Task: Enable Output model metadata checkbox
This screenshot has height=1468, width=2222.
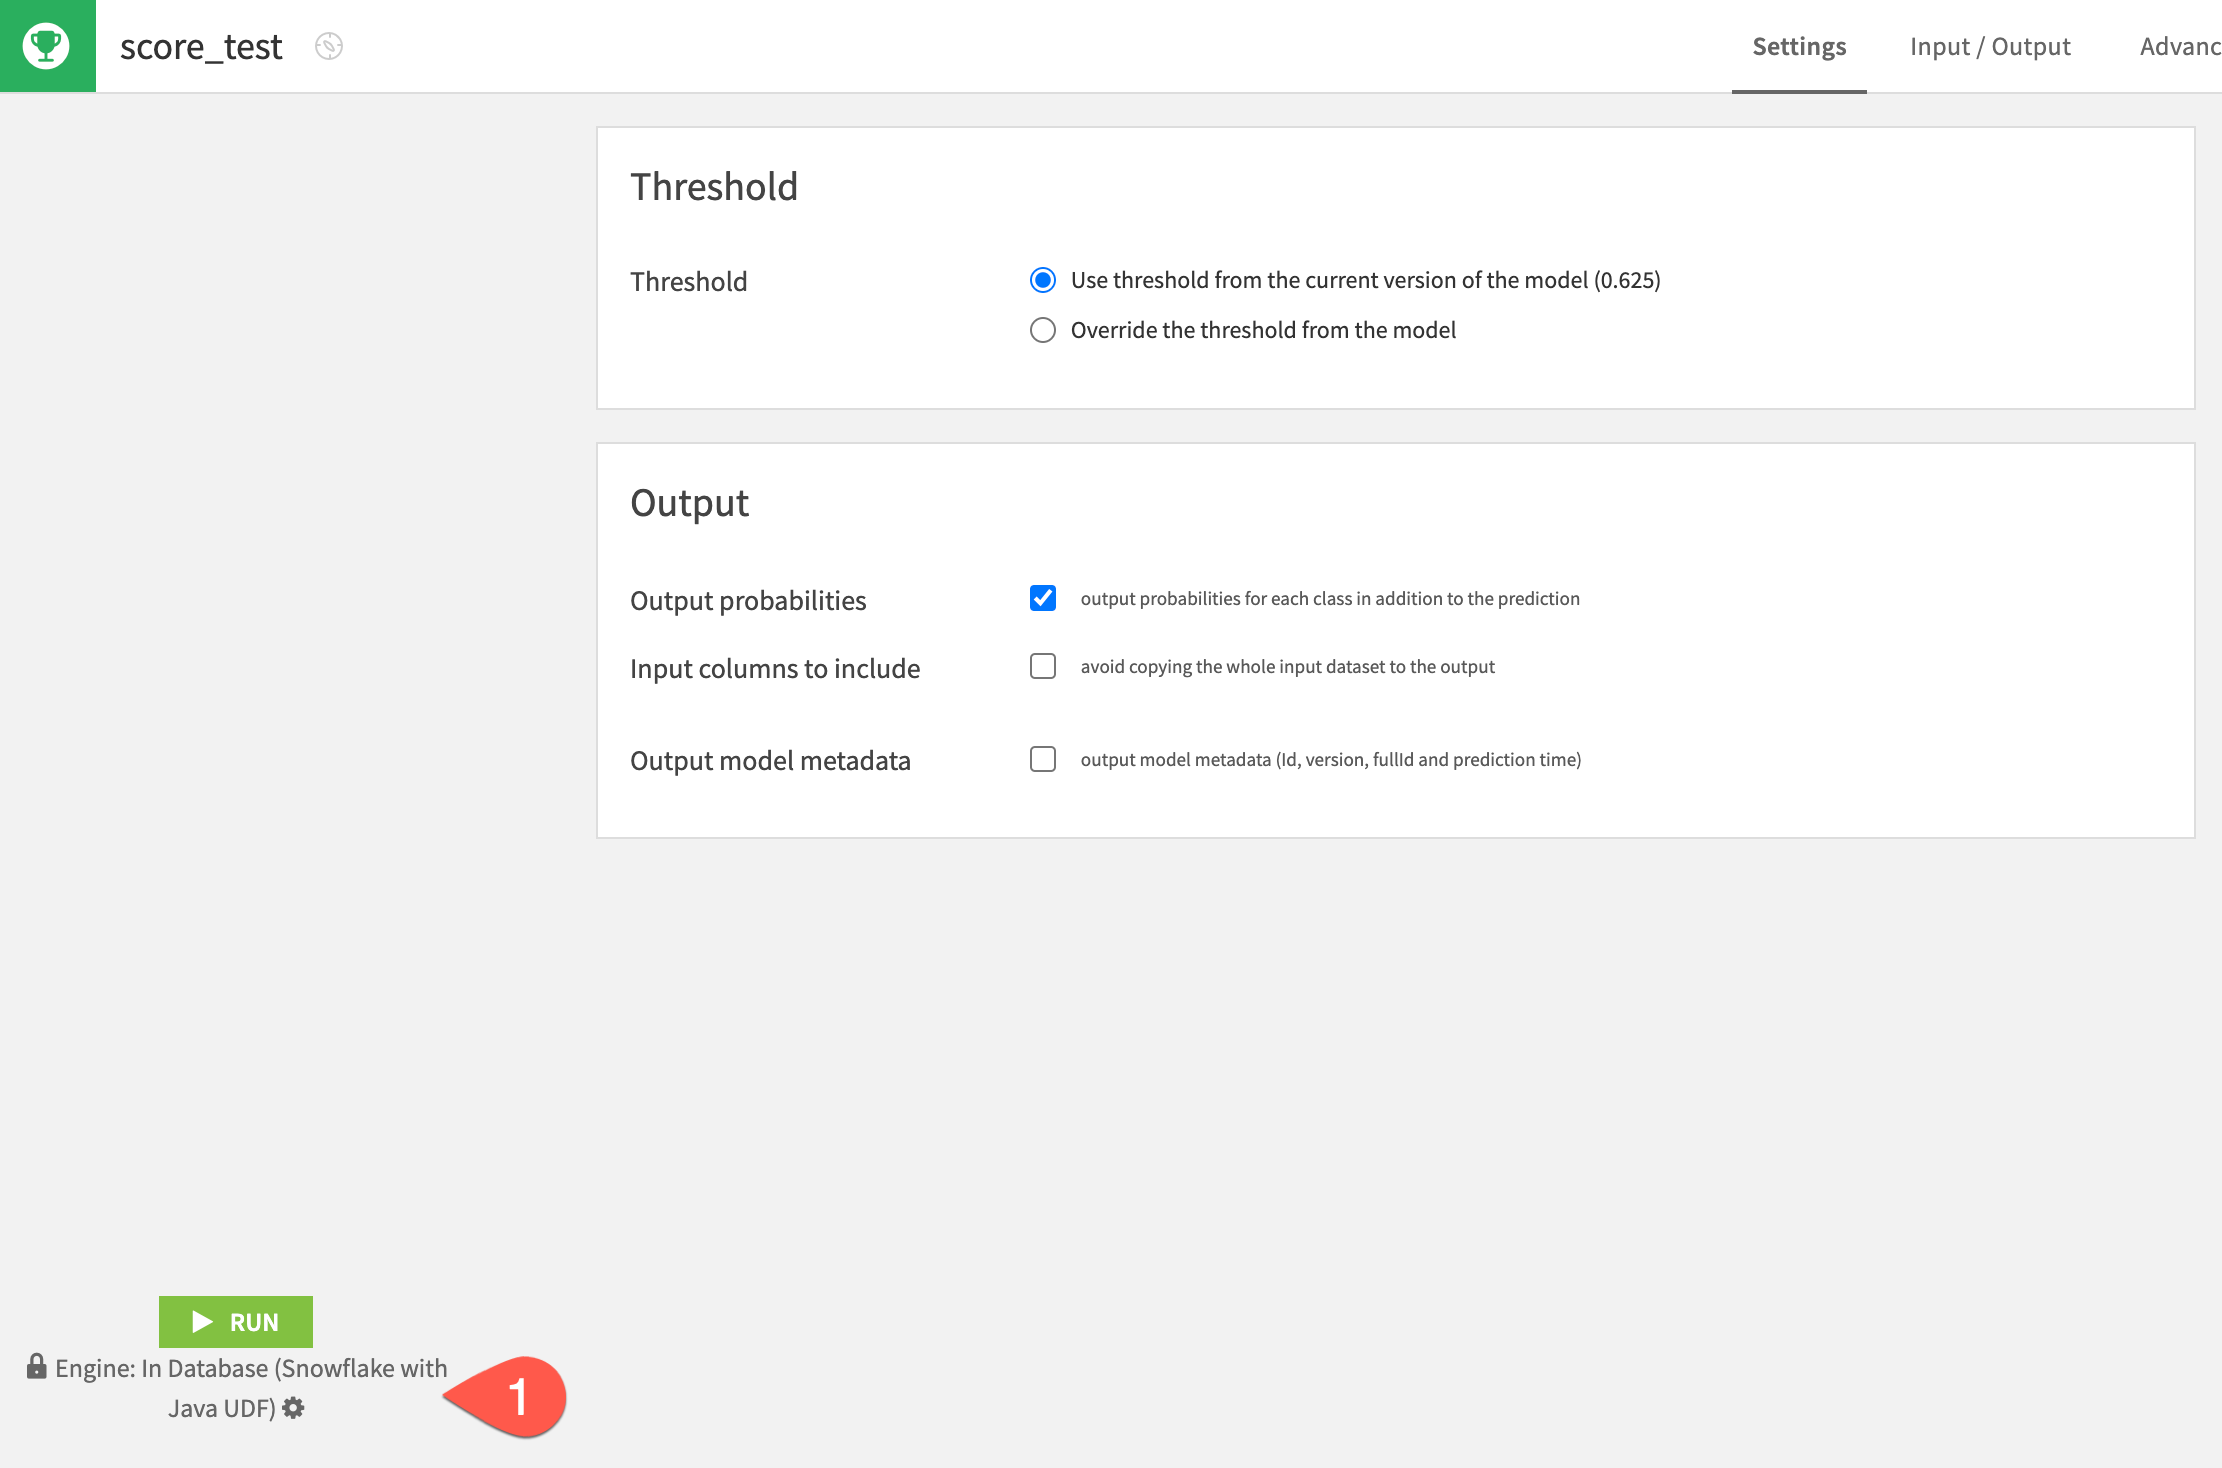Action: (1043, 759)
